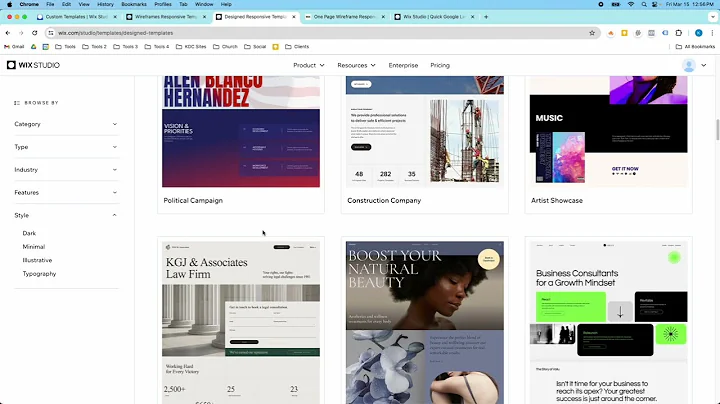Open the Apple menu
The width and height of the screenshot is (720, 404).
[x=9, y=4]
